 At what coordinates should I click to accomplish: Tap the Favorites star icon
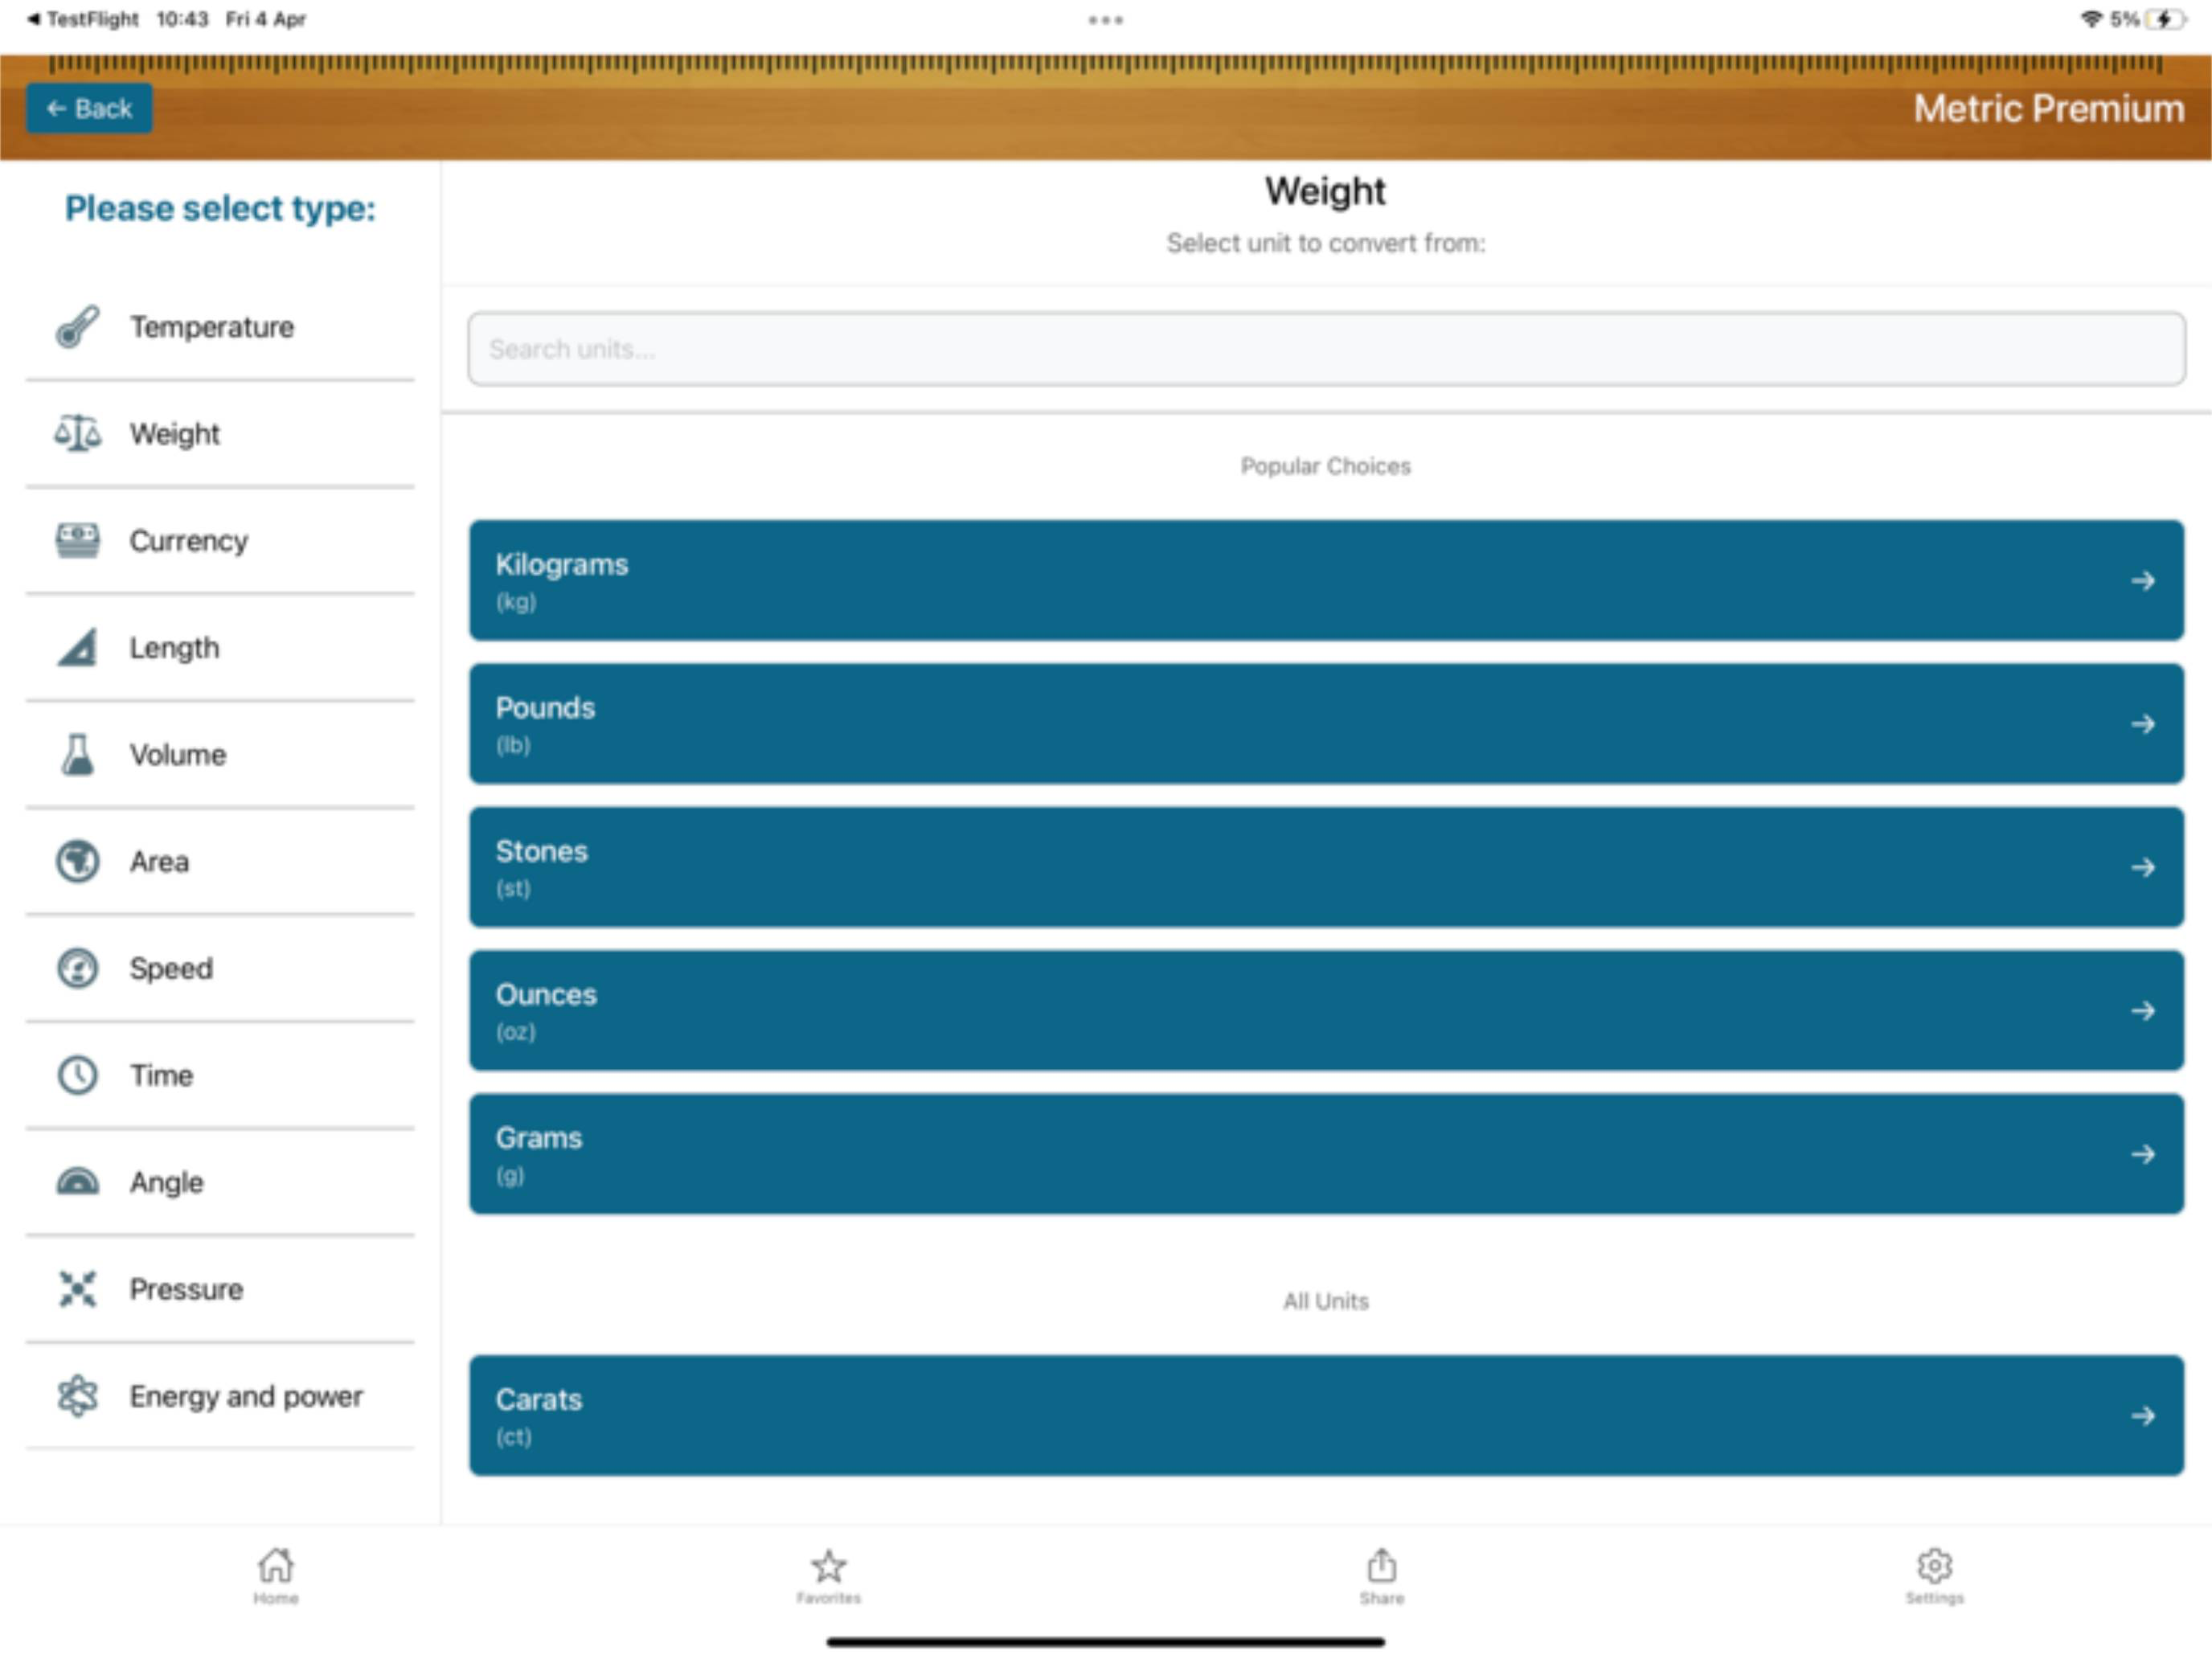pyautogui.click(x=829, y=1566)
